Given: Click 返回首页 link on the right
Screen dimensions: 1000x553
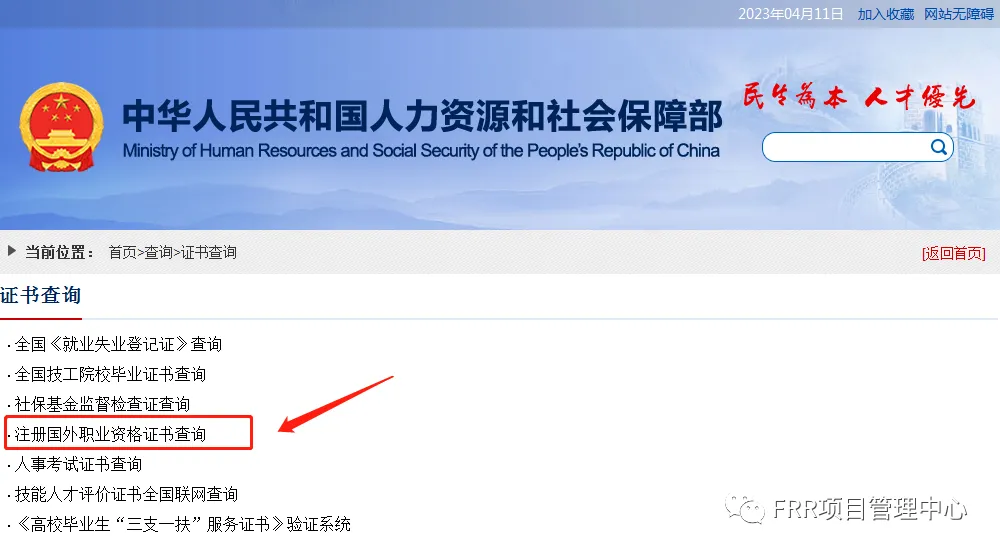Looking at the screenshot, I should tap(953, 253).
